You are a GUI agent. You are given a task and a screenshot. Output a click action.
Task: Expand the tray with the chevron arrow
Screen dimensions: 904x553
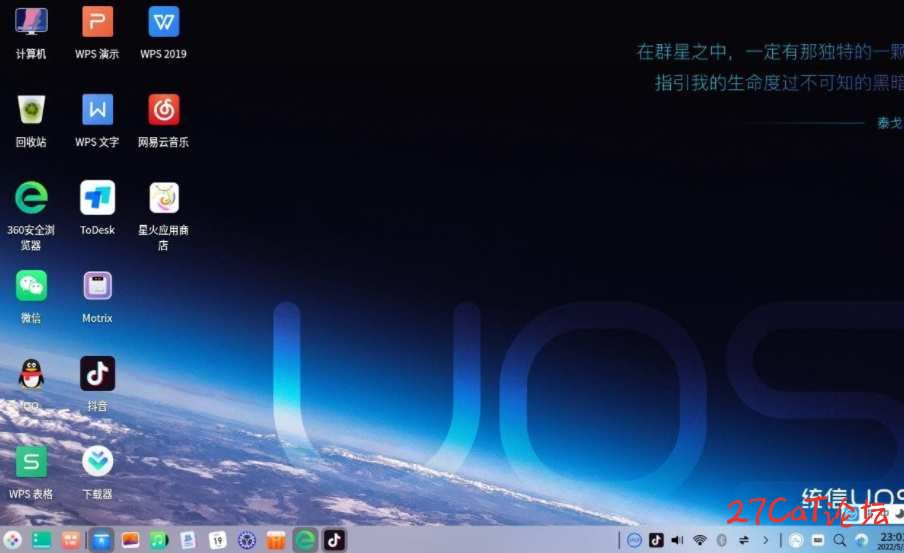point(766,540)
